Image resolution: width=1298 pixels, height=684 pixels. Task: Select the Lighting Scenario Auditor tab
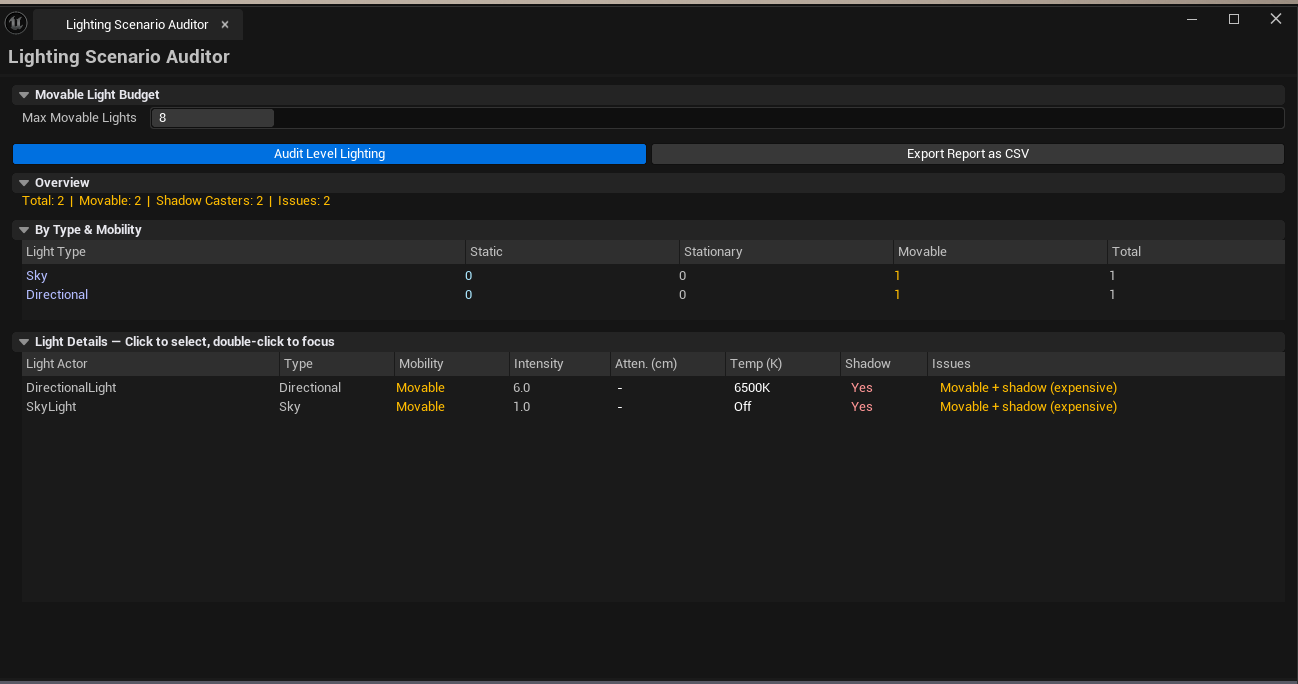[x=137, y=24]
